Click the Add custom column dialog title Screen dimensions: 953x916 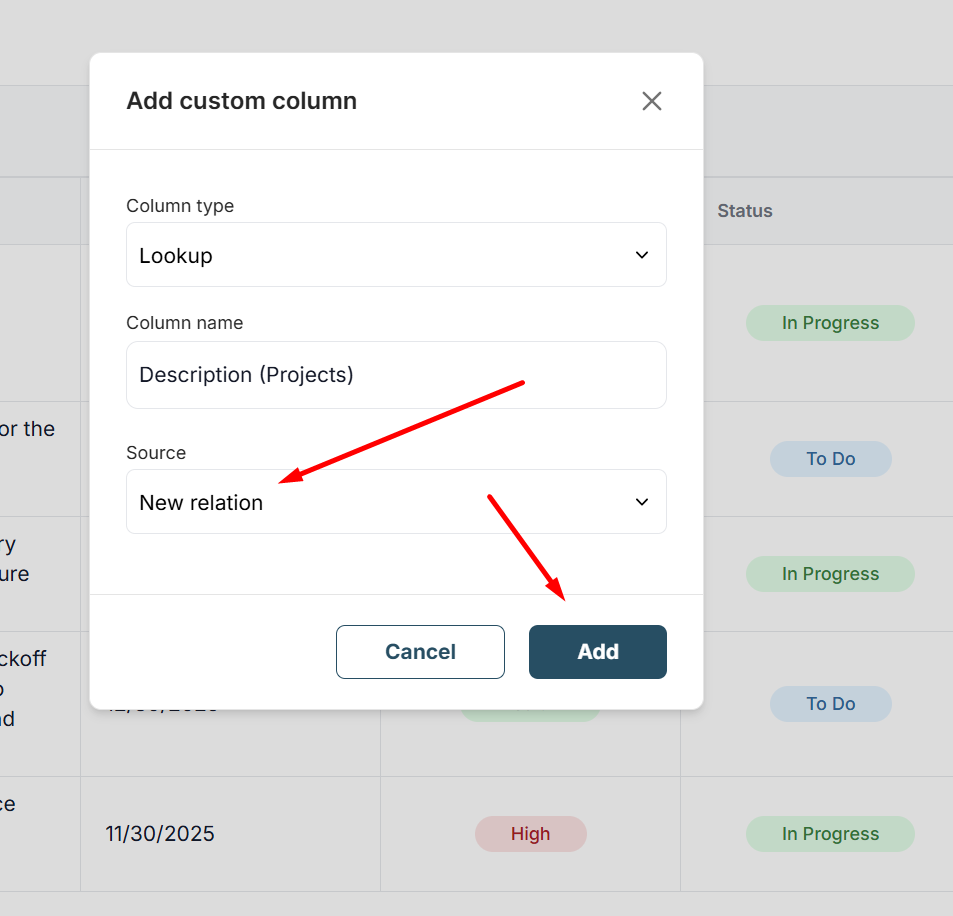pos(241,101)
